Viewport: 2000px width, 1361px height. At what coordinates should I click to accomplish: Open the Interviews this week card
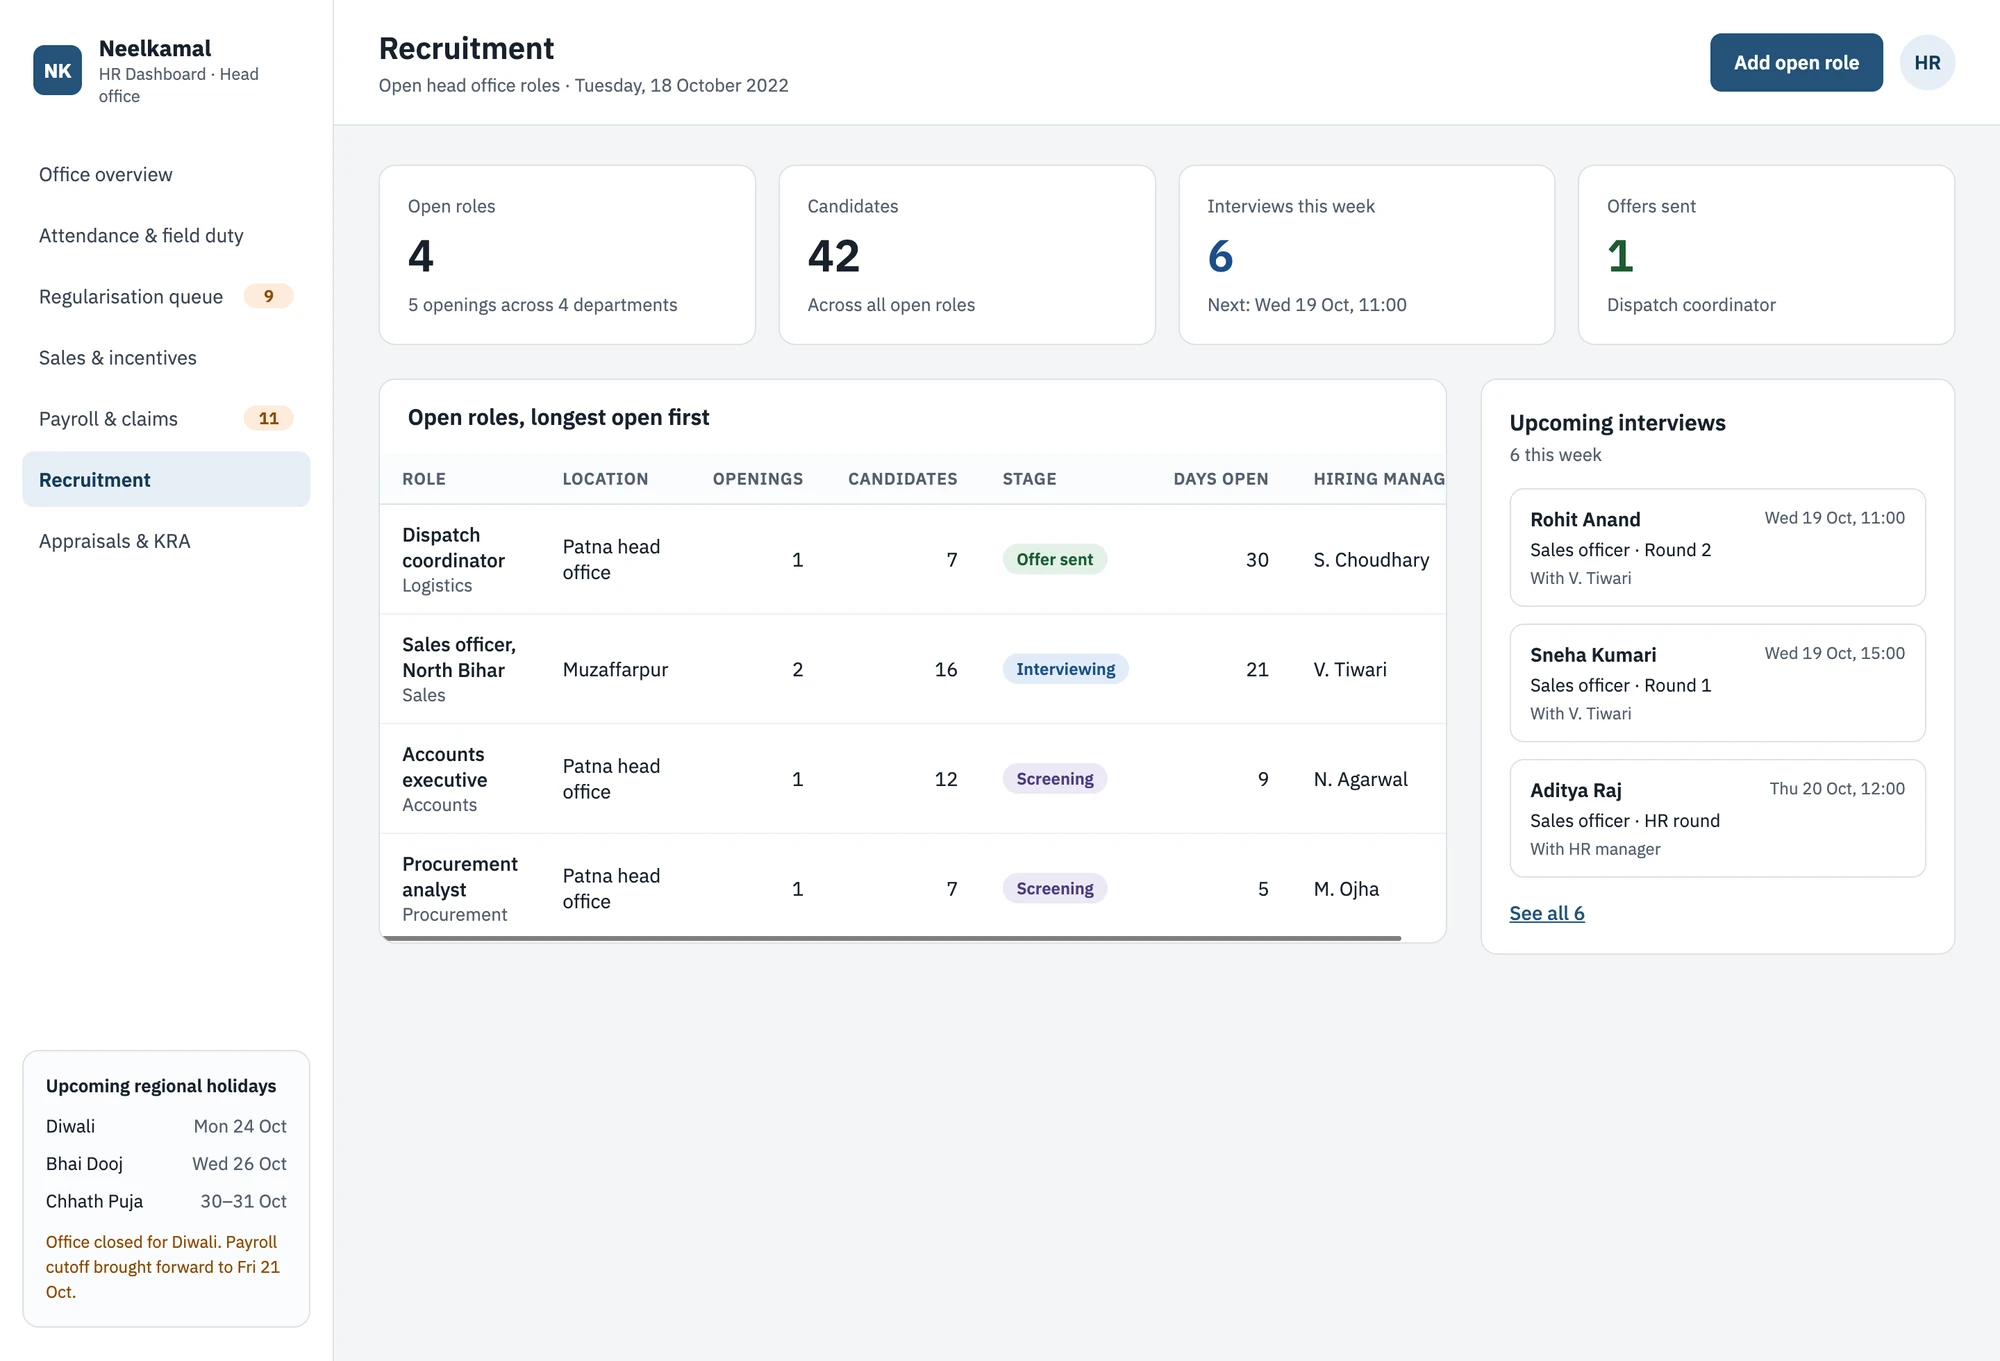click(1366, 255)
